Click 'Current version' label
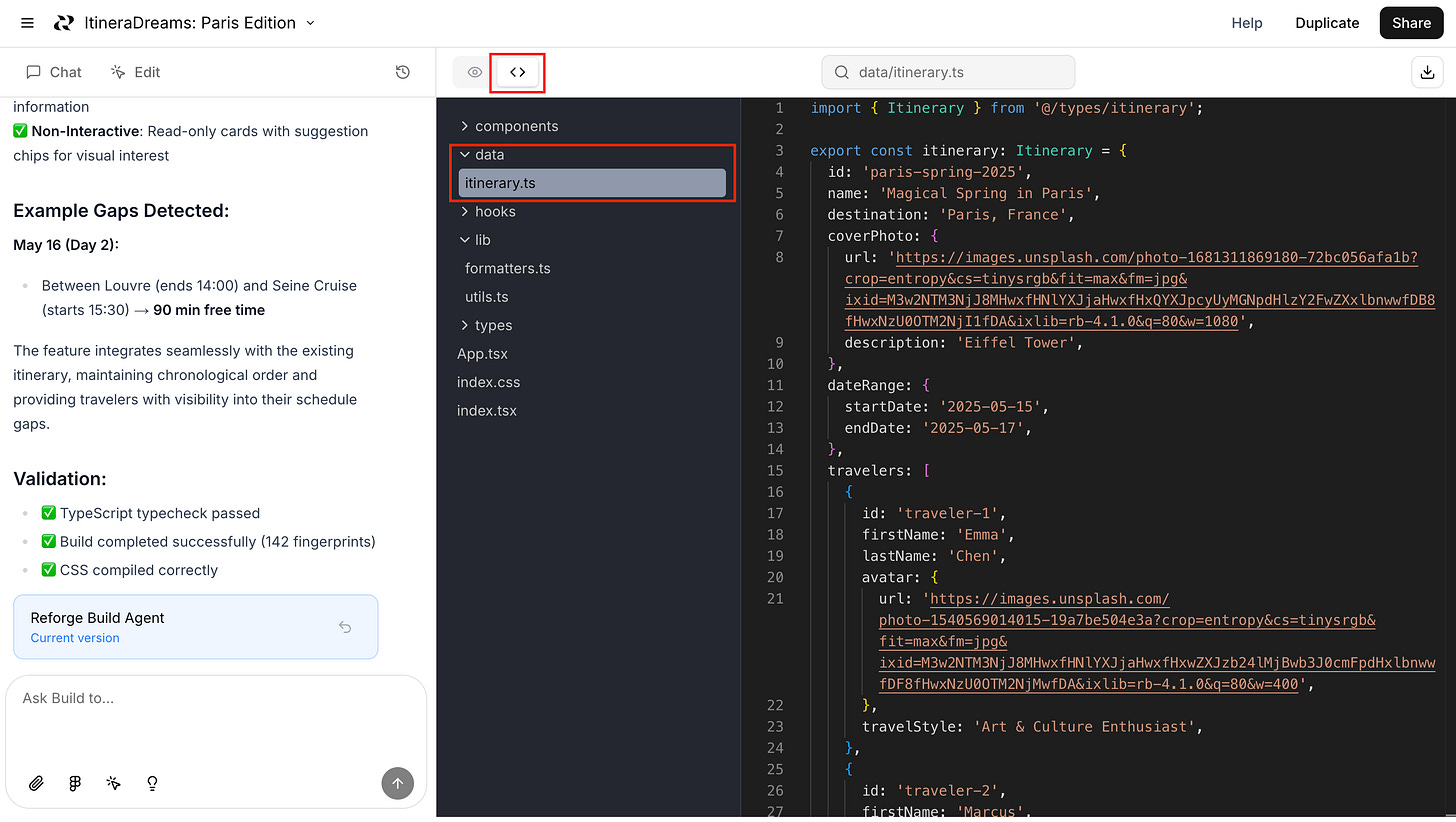Image resolution: width=1456 pixels, height=822 pixels. (x=75, y=638)
